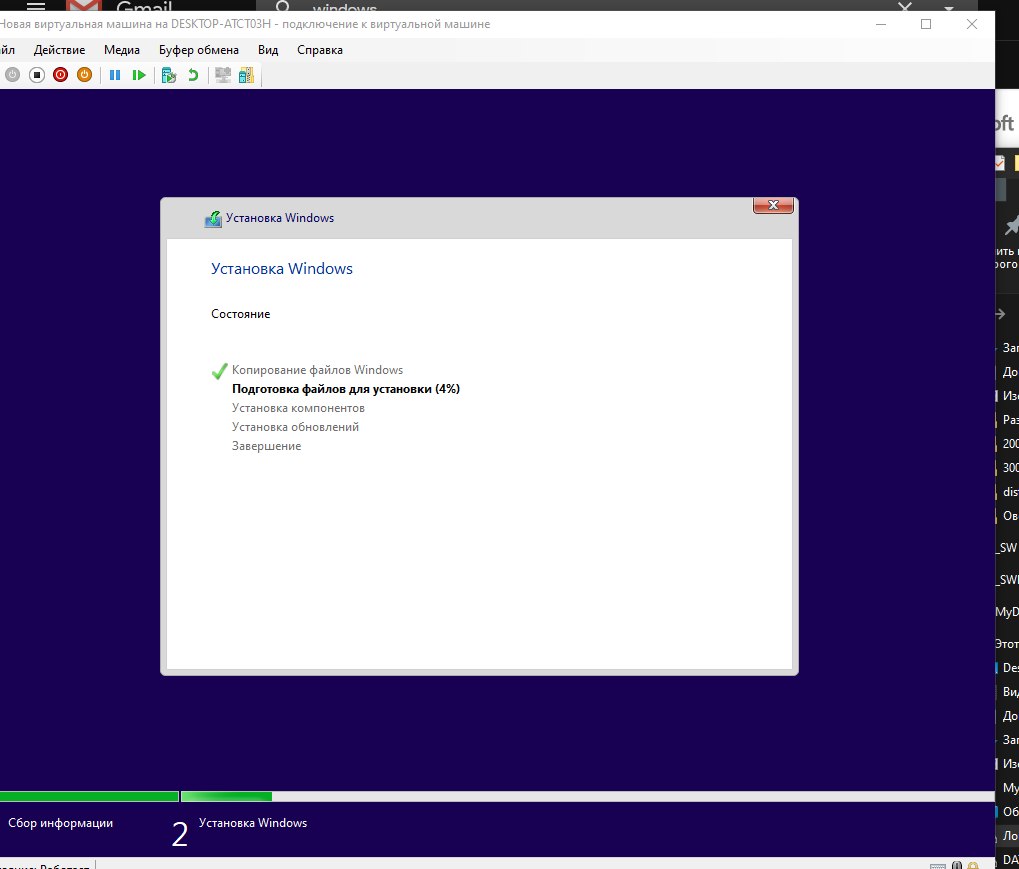Click the setup icon in dialog title bar

coord(213,218)
